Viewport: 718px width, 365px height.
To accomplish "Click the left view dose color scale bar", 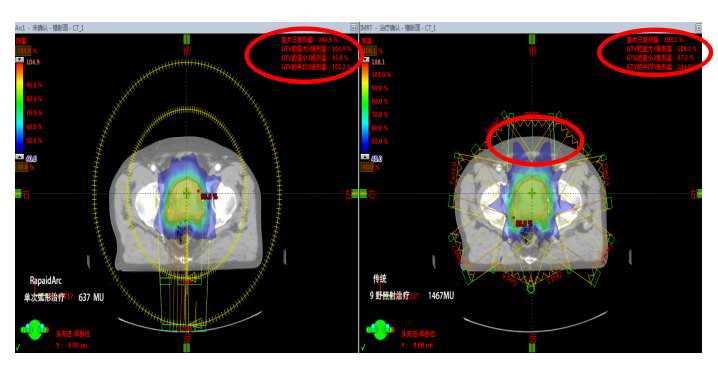I will click(20, 108).
